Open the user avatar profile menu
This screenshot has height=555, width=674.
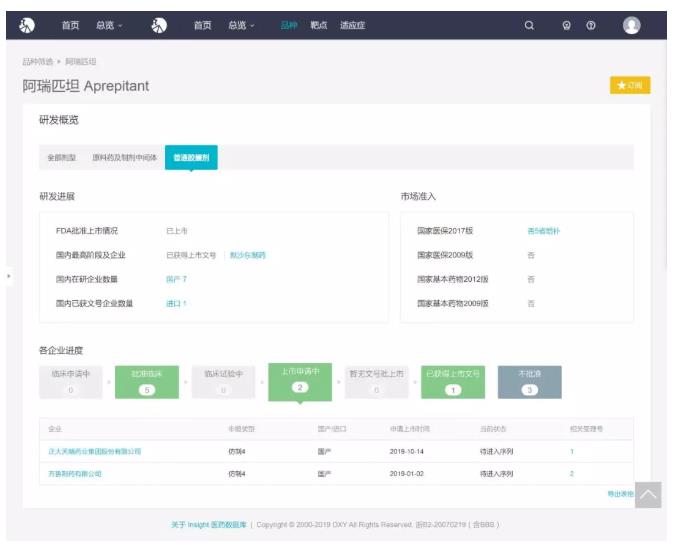coord(631,25)
